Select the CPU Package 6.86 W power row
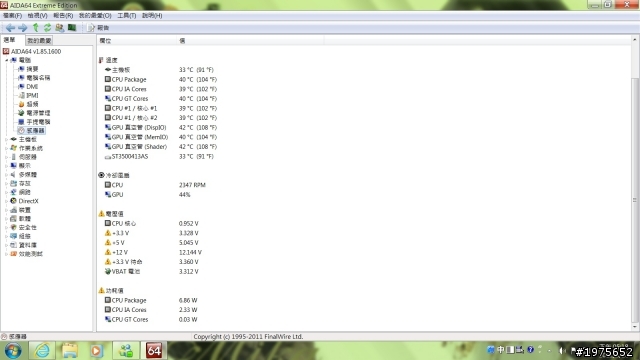 (x=151, y=300)
